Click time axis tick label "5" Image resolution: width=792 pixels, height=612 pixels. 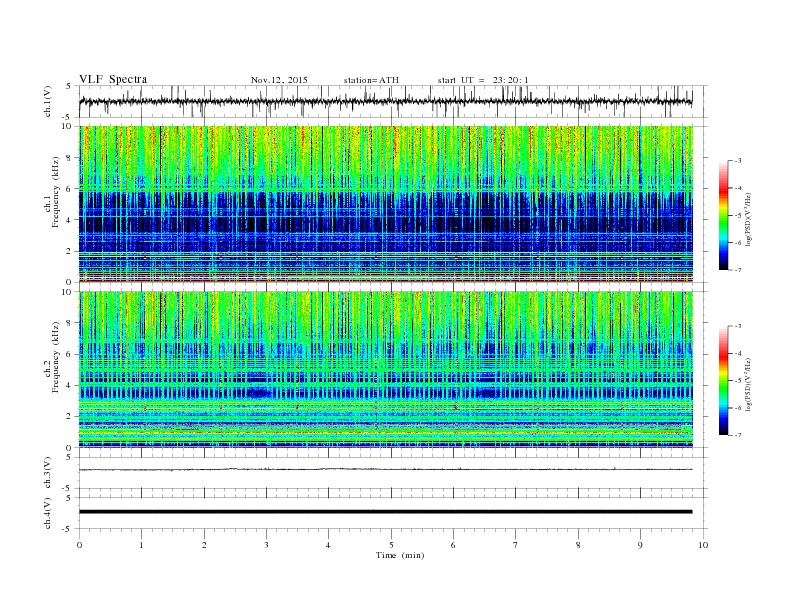(391, 545)
